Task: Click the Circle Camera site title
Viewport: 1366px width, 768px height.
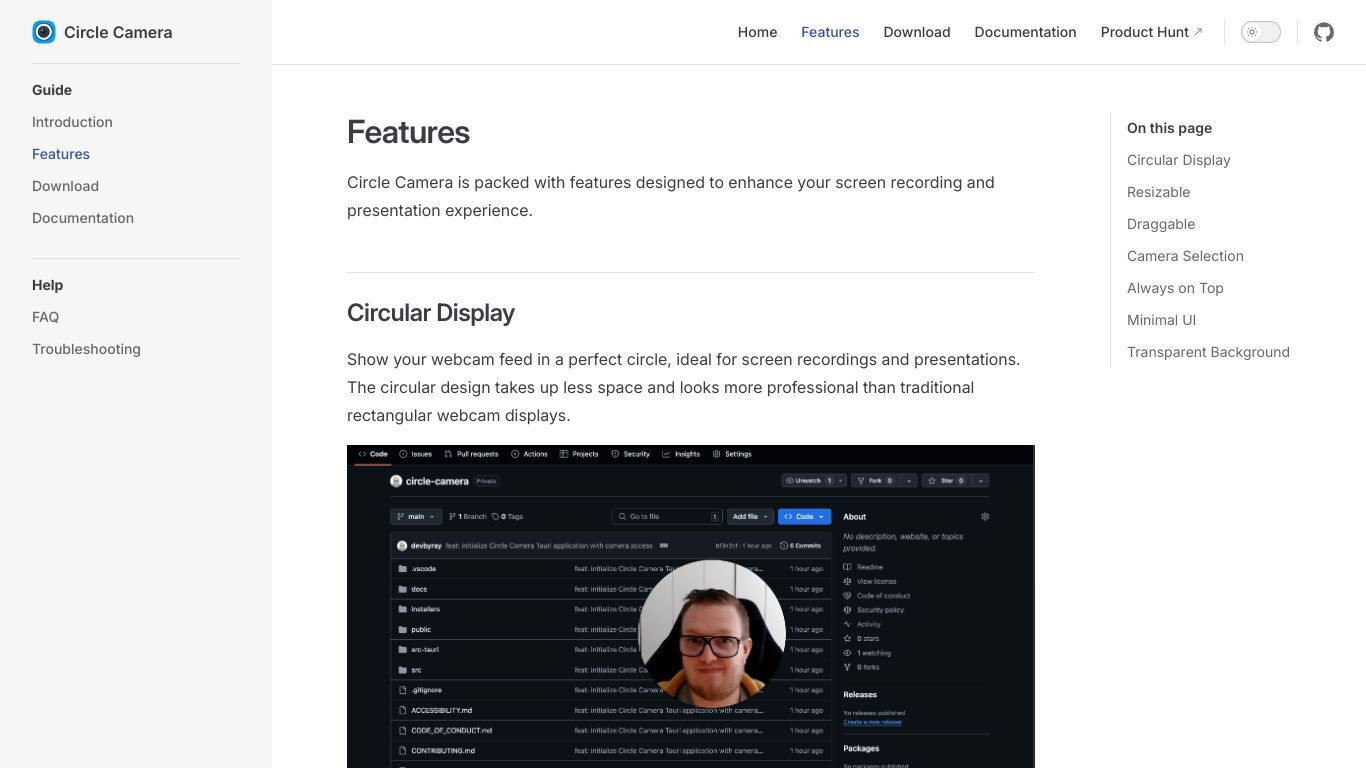Action: click(118, 32)
